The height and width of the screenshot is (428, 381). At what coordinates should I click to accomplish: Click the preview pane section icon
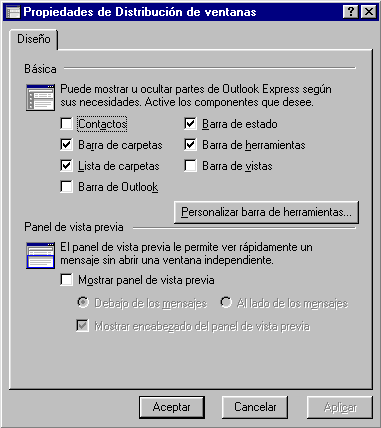click(x=40, y=255)
